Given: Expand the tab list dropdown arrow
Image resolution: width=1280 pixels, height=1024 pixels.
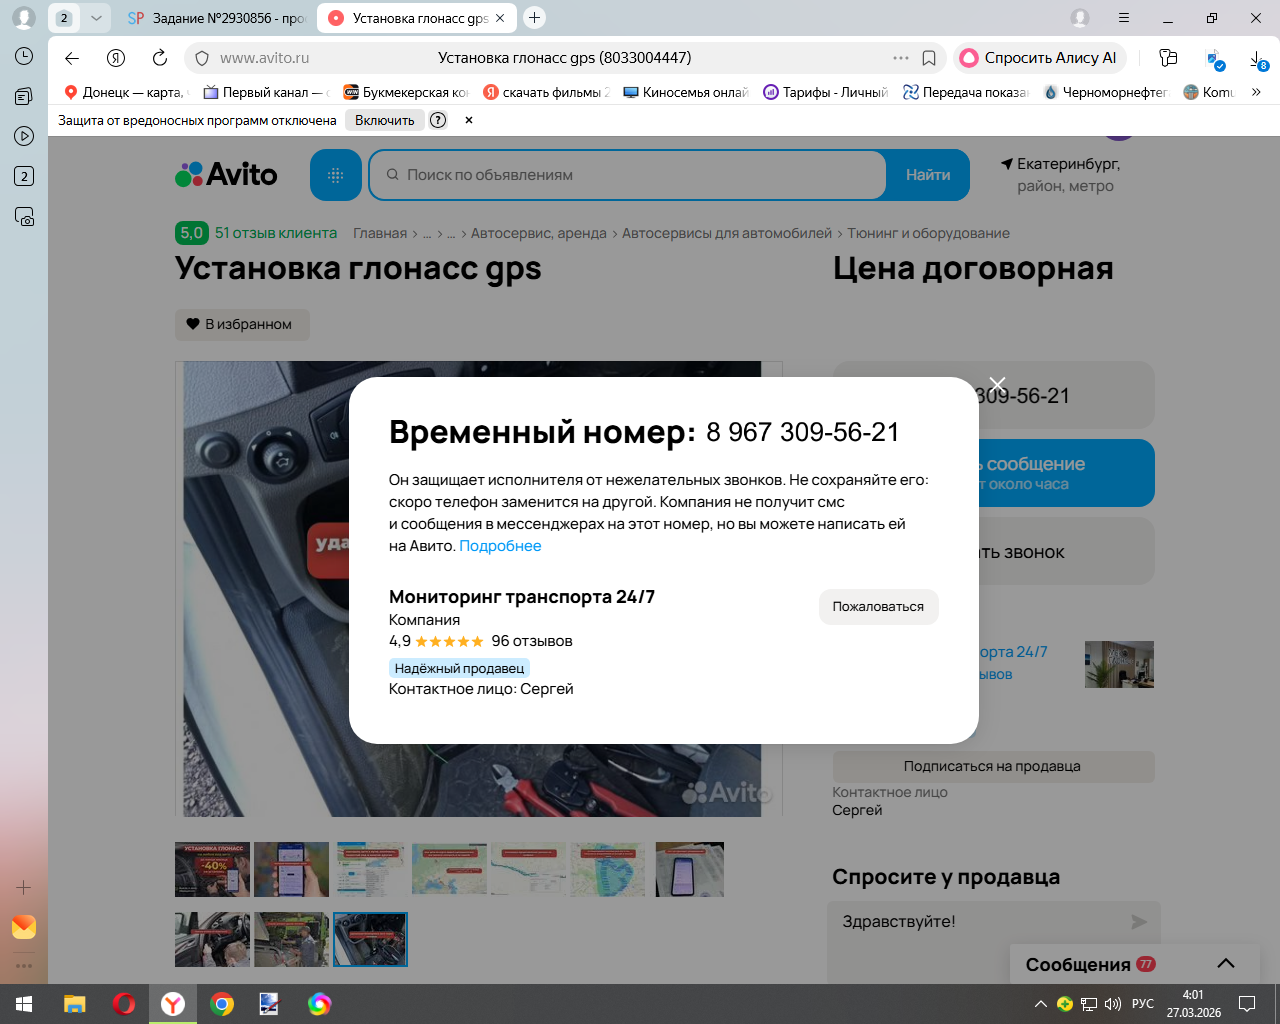Looking at the screenshot, I should 96,18.
